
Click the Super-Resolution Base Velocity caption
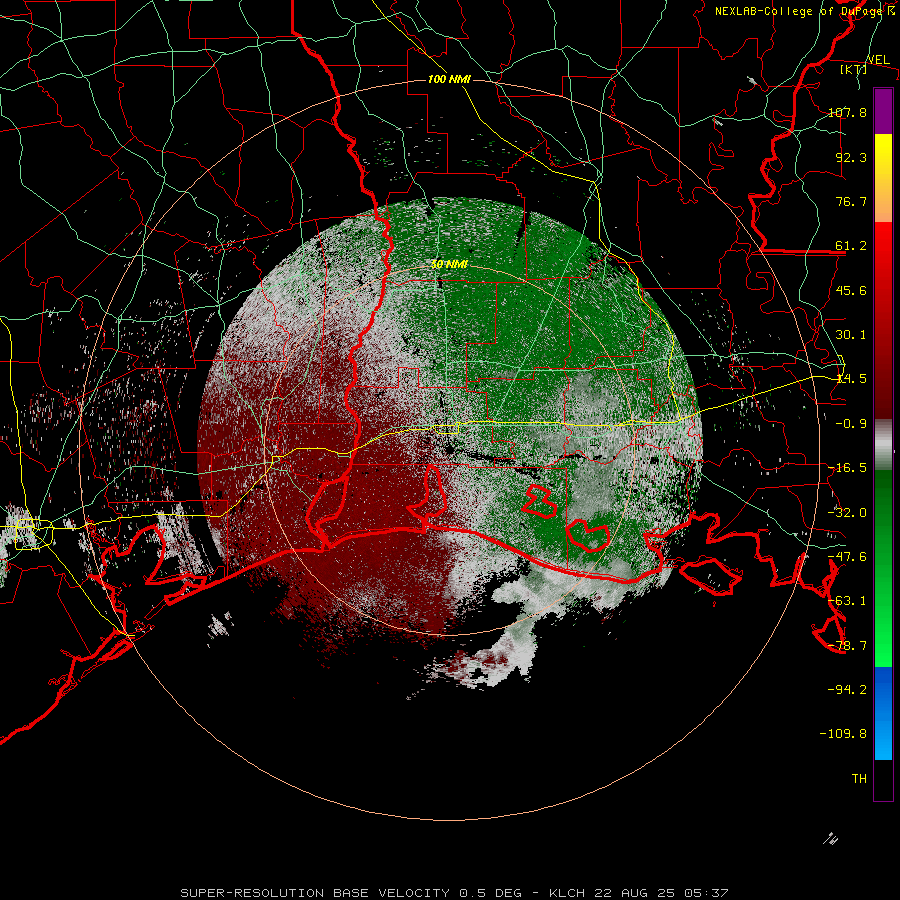(x=454, y=893)
